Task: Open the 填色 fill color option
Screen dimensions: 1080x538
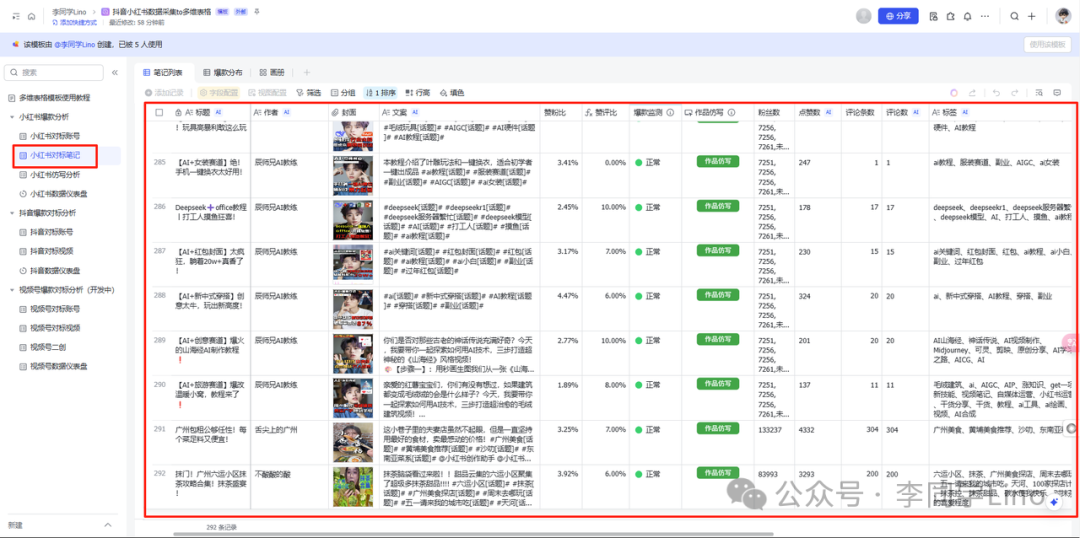Action: click(x=452, y=92)
